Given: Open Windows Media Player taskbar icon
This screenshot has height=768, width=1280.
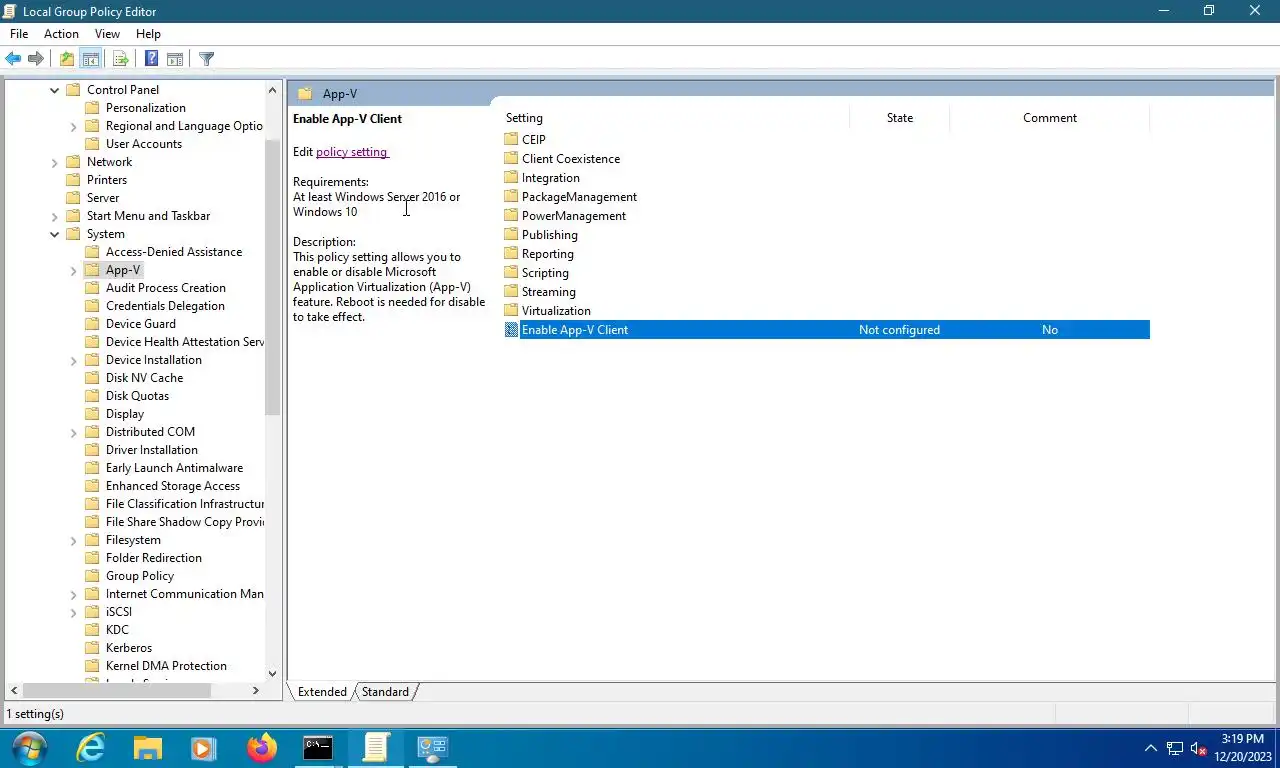Looking at the screenshot, I should coord(204,748).
